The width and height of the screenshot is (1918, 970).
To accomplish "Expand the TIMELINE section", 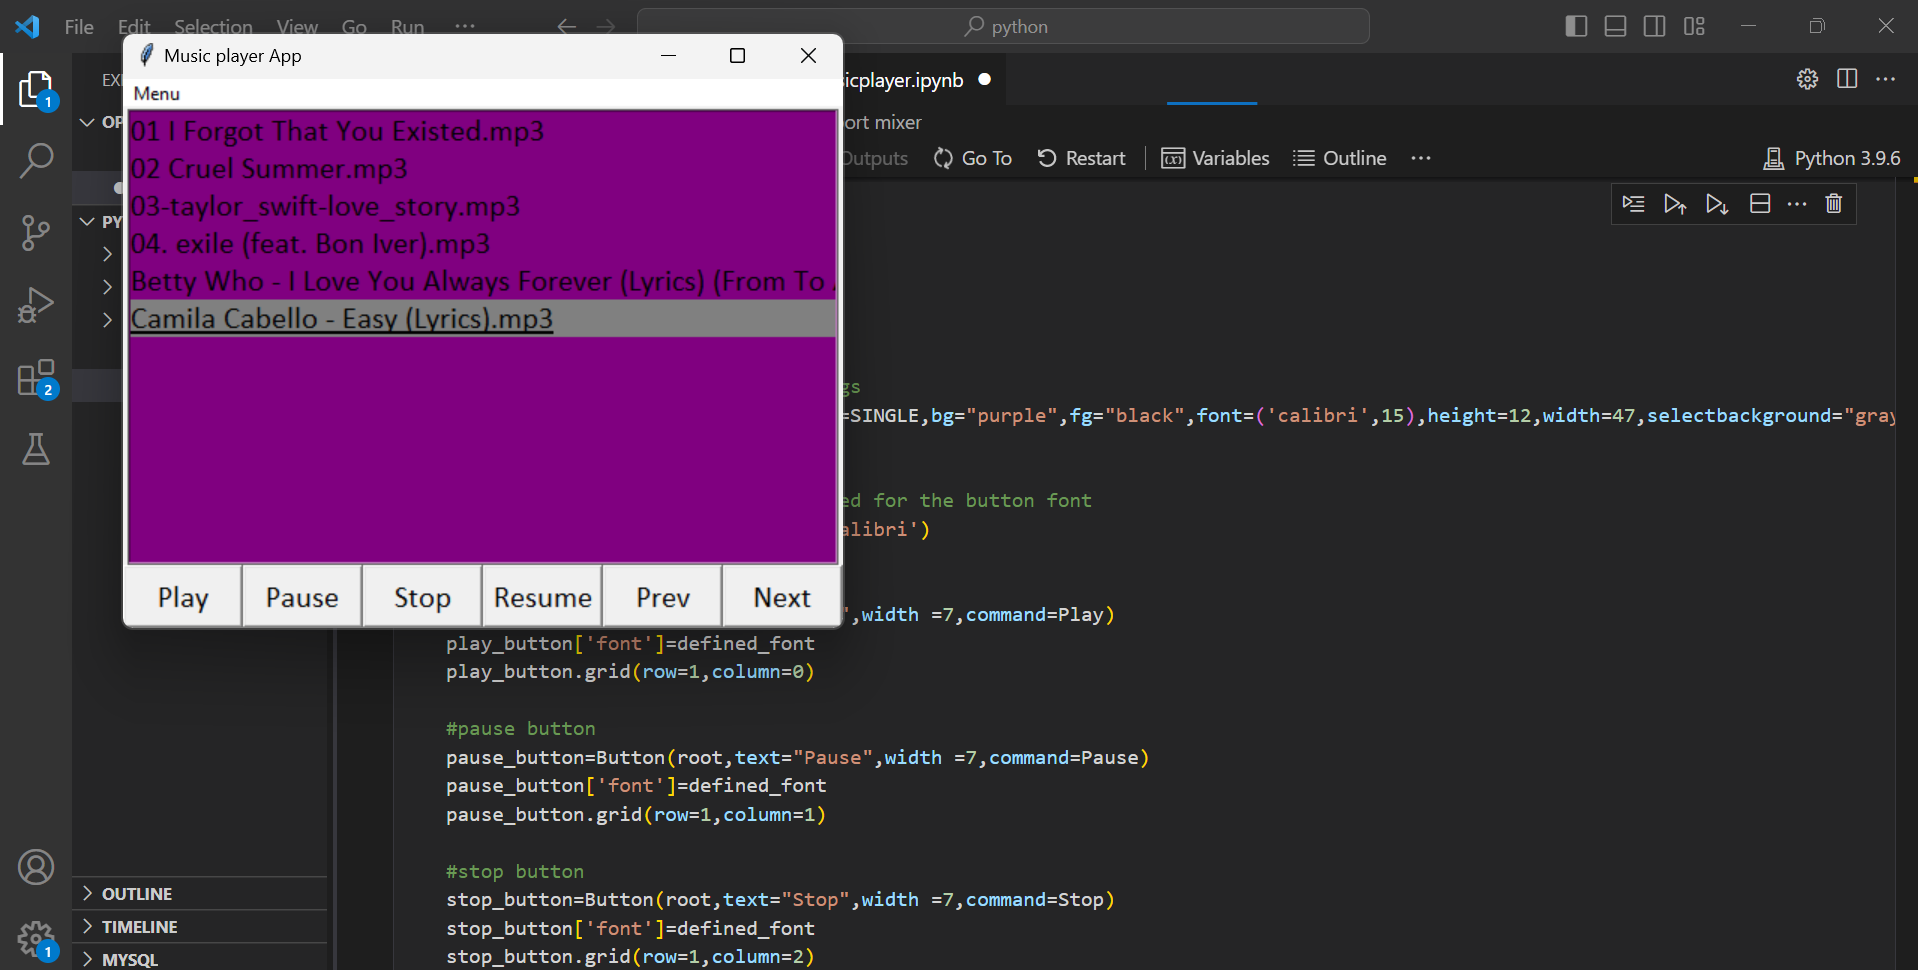I will (141, 926).
